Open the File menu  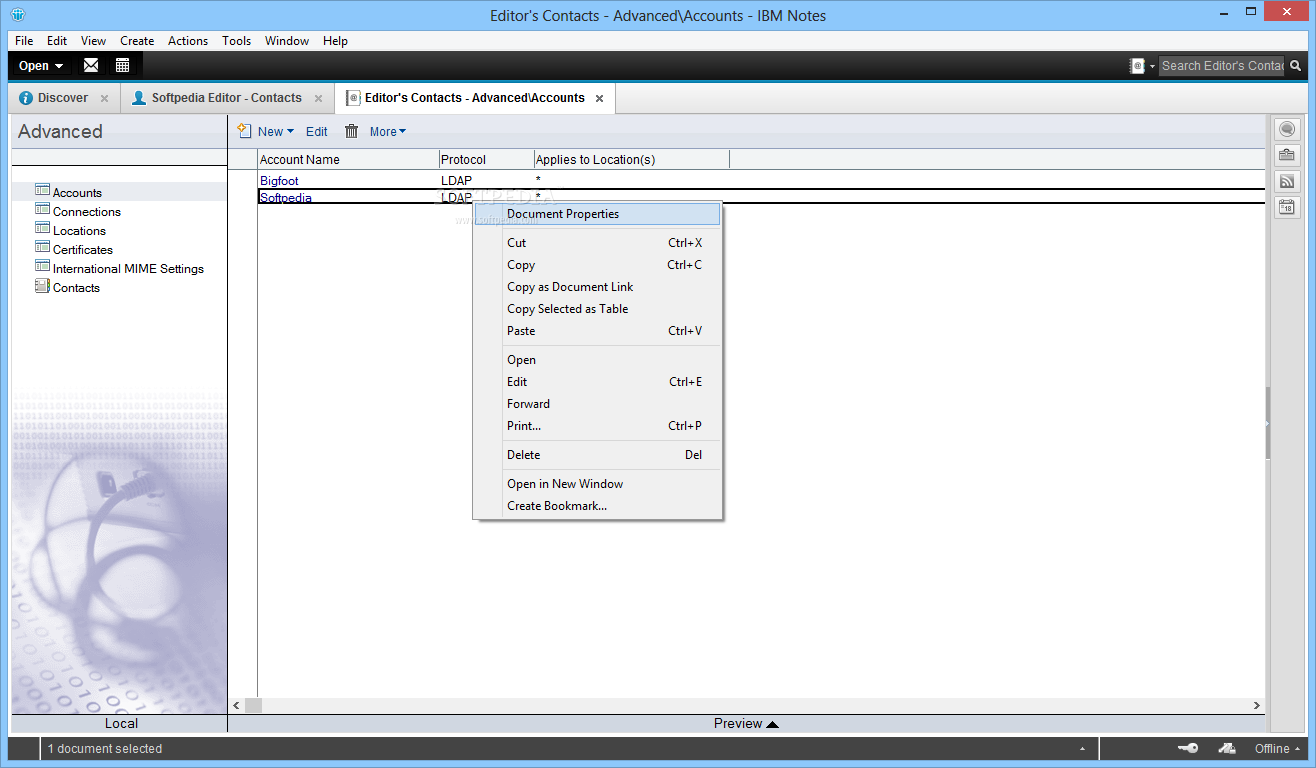[x=24, y=41]
